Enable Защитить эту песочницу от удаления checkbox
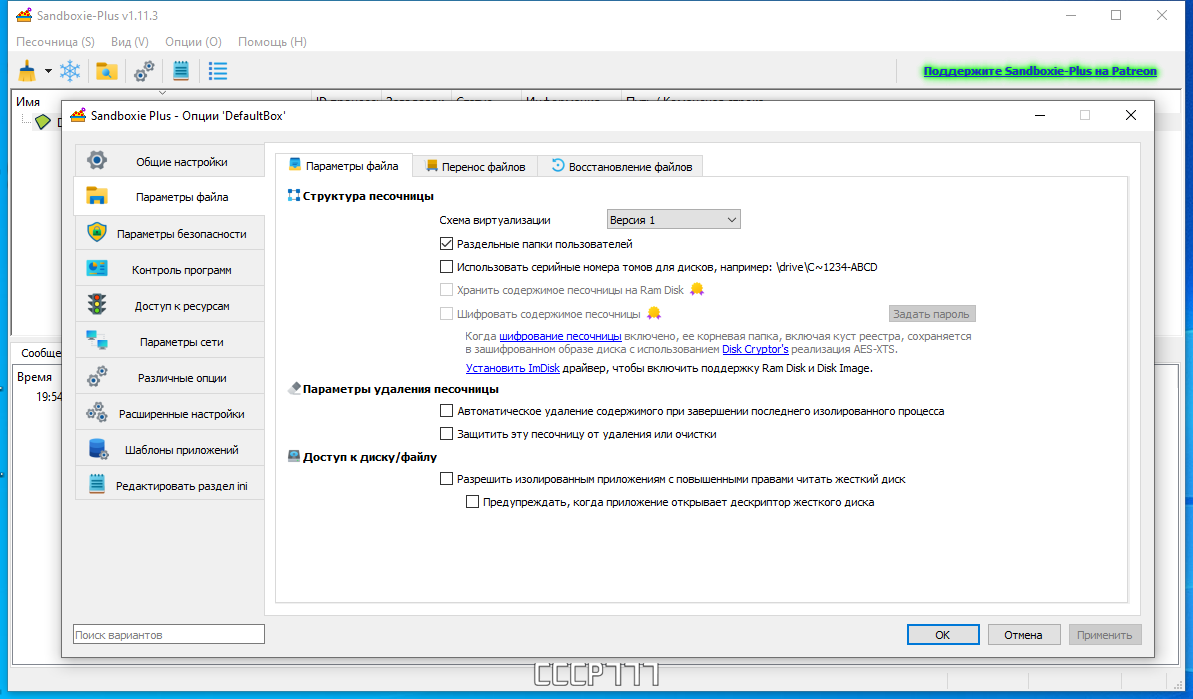Viewport: 1193px width, 699px height. pyautogui.click(x=447, y=434)
